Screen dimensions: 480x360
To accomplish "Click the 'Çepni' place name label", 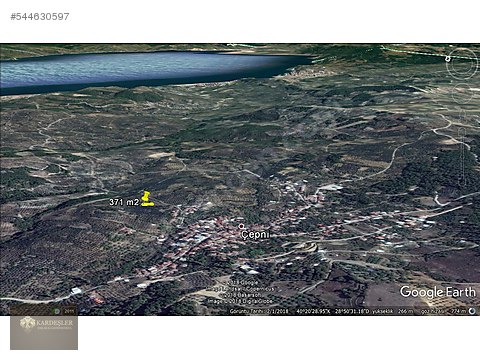I will pyautogui.click(x=255, y=235).
